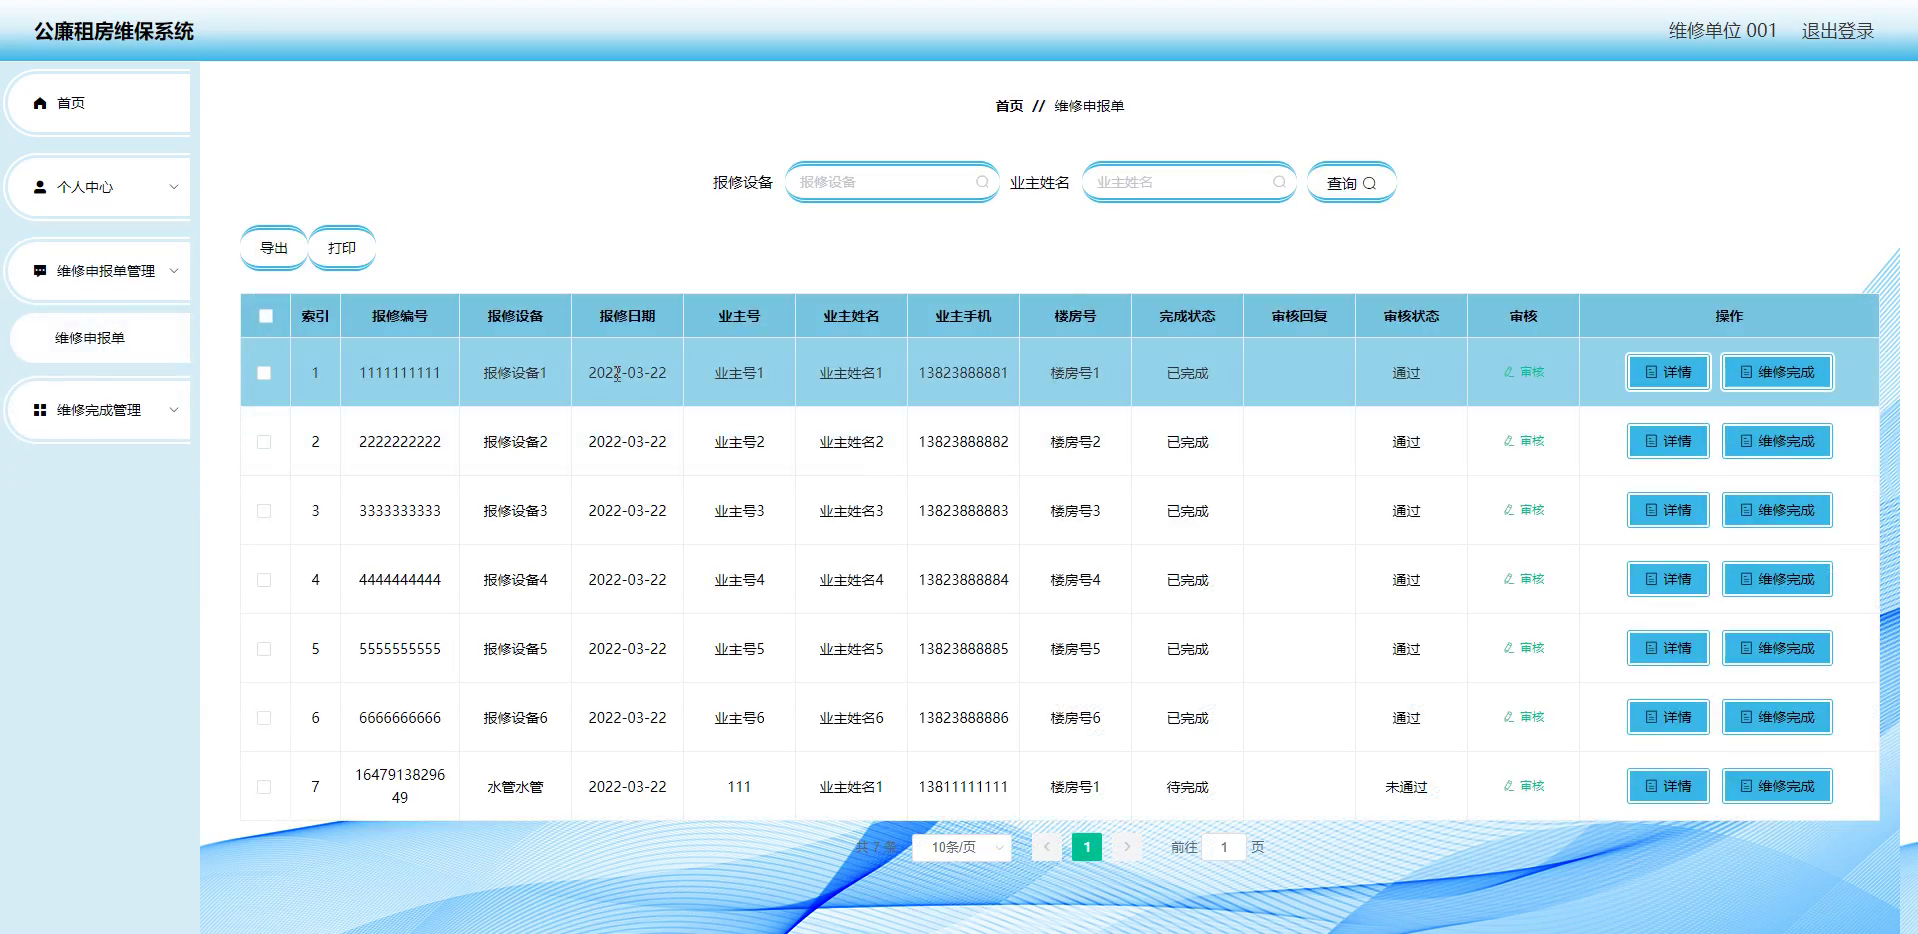
Task: Focus the 报修设备 search input
Action: pyautogui.click(x=892, y=182)
